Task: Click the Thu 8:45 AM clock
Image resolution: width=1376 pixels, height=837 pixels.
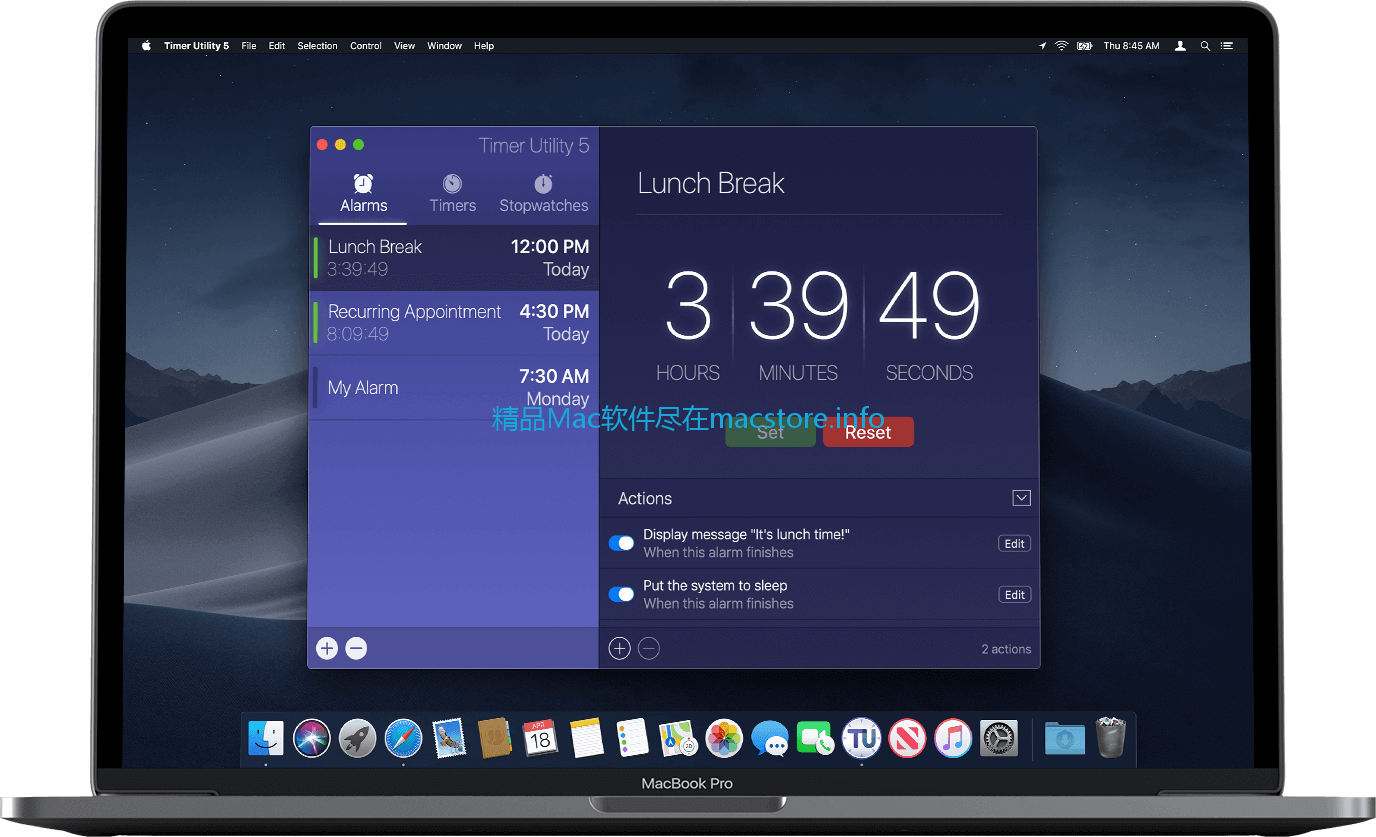Action: [1131, 46]
